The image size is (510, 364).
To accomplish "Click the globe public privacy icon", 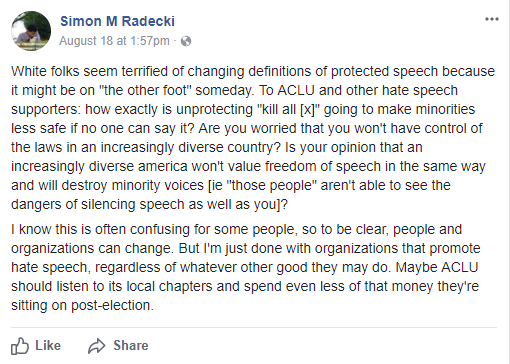I will (186, 41).
